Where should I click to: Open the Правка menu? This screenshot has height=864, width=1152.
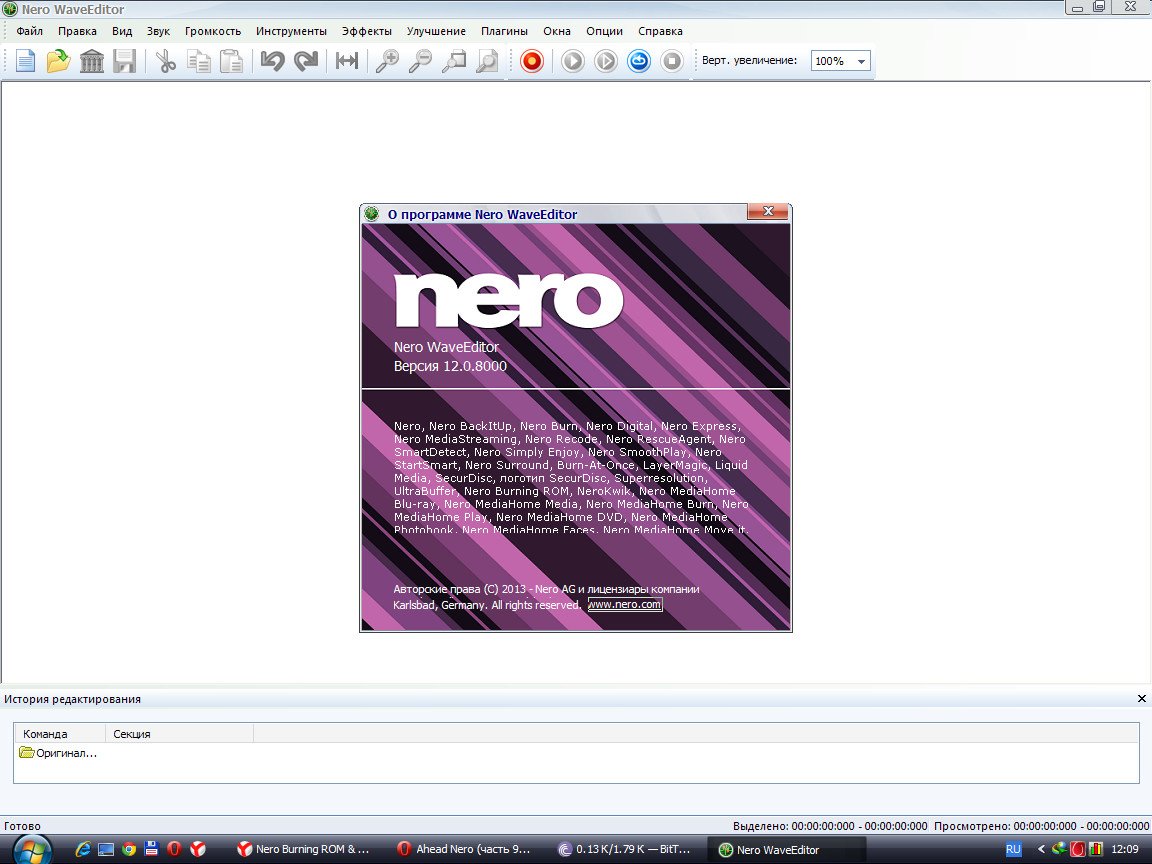77,31
